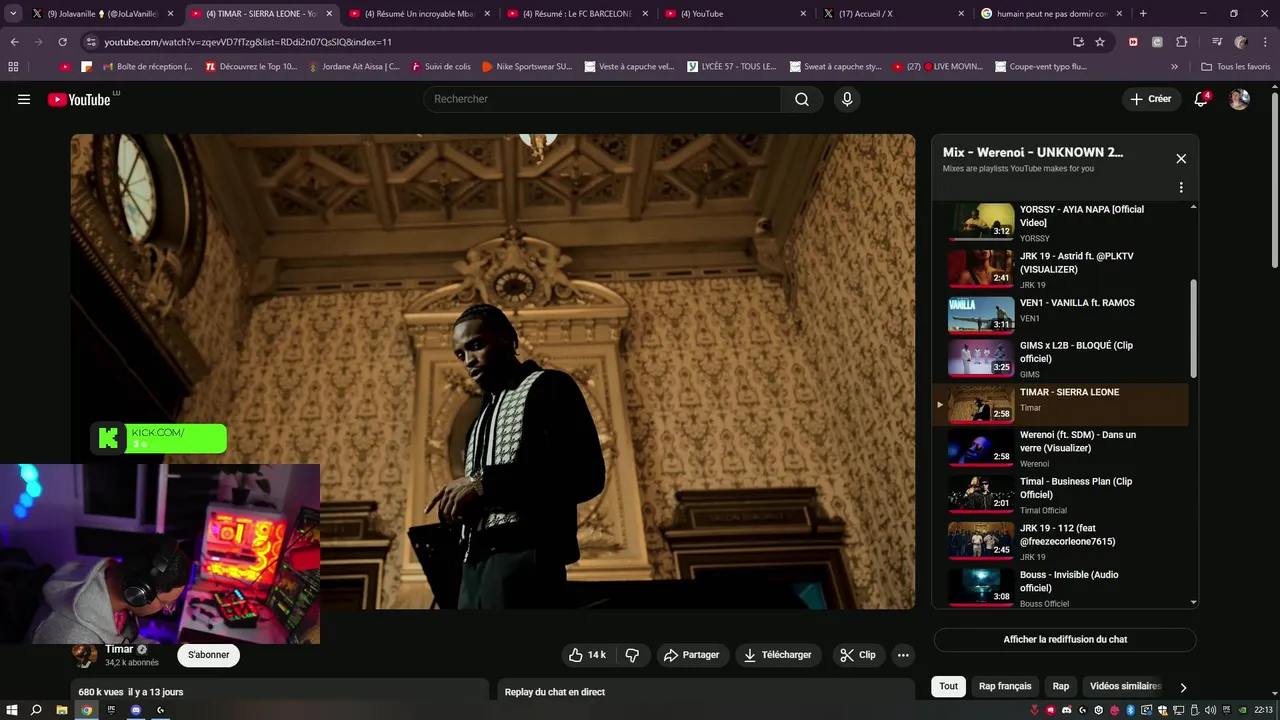Click the S'abonner button
The width and height of the screenshot is (1280, 720).
pos(209,655)
